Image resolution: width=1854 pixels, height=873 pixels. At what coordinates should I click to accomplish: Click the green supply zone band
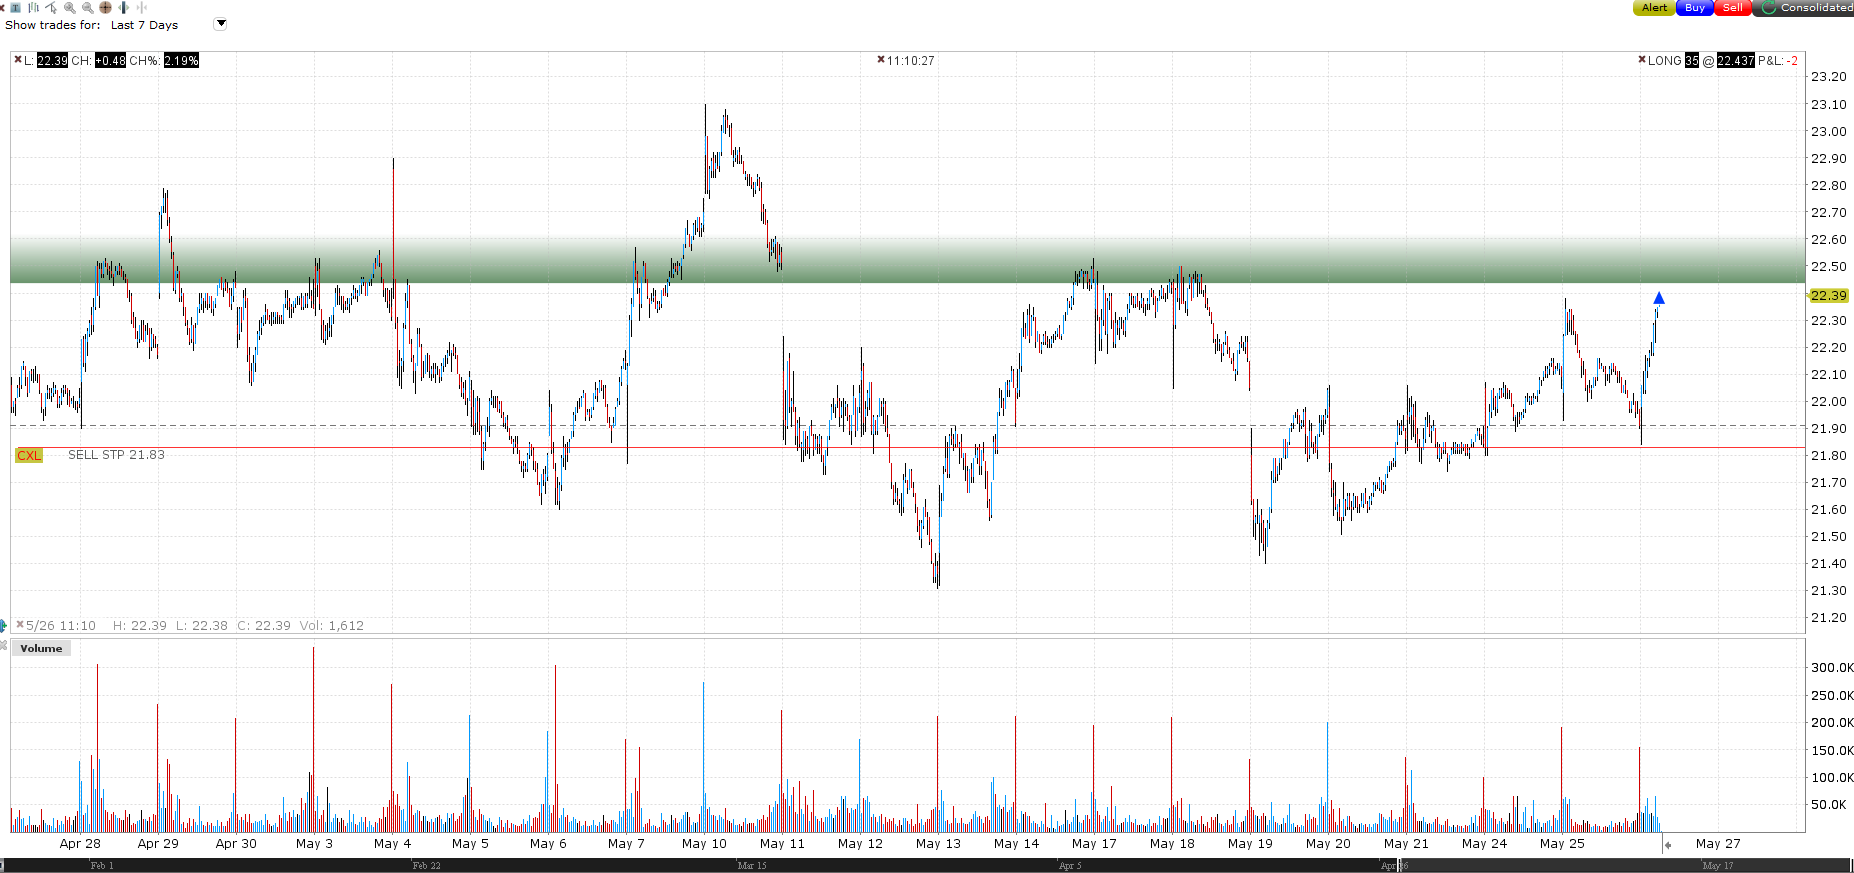coord(907,261)
